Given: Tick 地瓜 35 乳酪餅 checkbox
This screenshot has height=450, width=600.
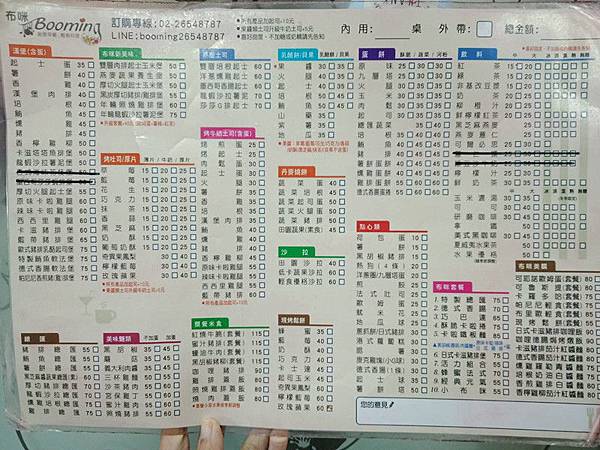Looking at the screenshot, I should 331,135.
